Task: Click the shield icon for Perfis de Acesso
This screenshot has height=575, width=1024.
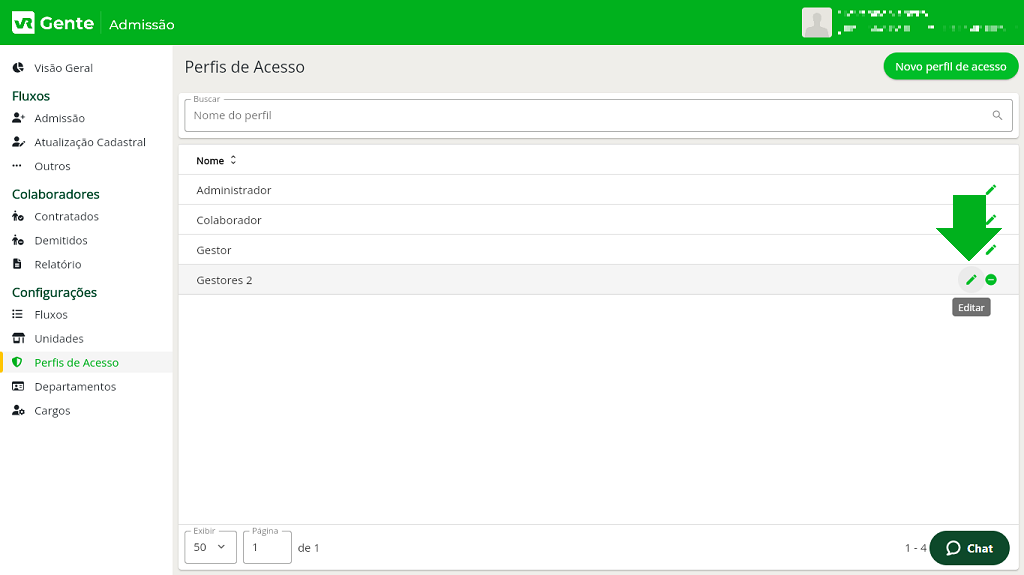Action: point(17,363)
